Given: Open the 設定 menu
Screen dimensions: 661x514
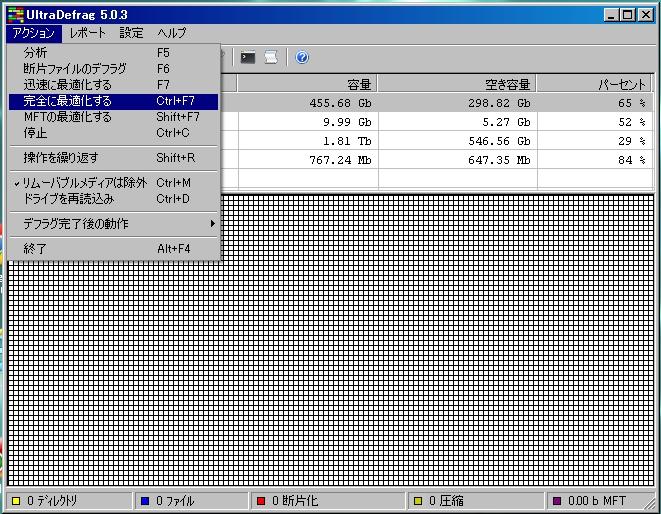Looking at the screenshot, I should (x=131, y=33).
